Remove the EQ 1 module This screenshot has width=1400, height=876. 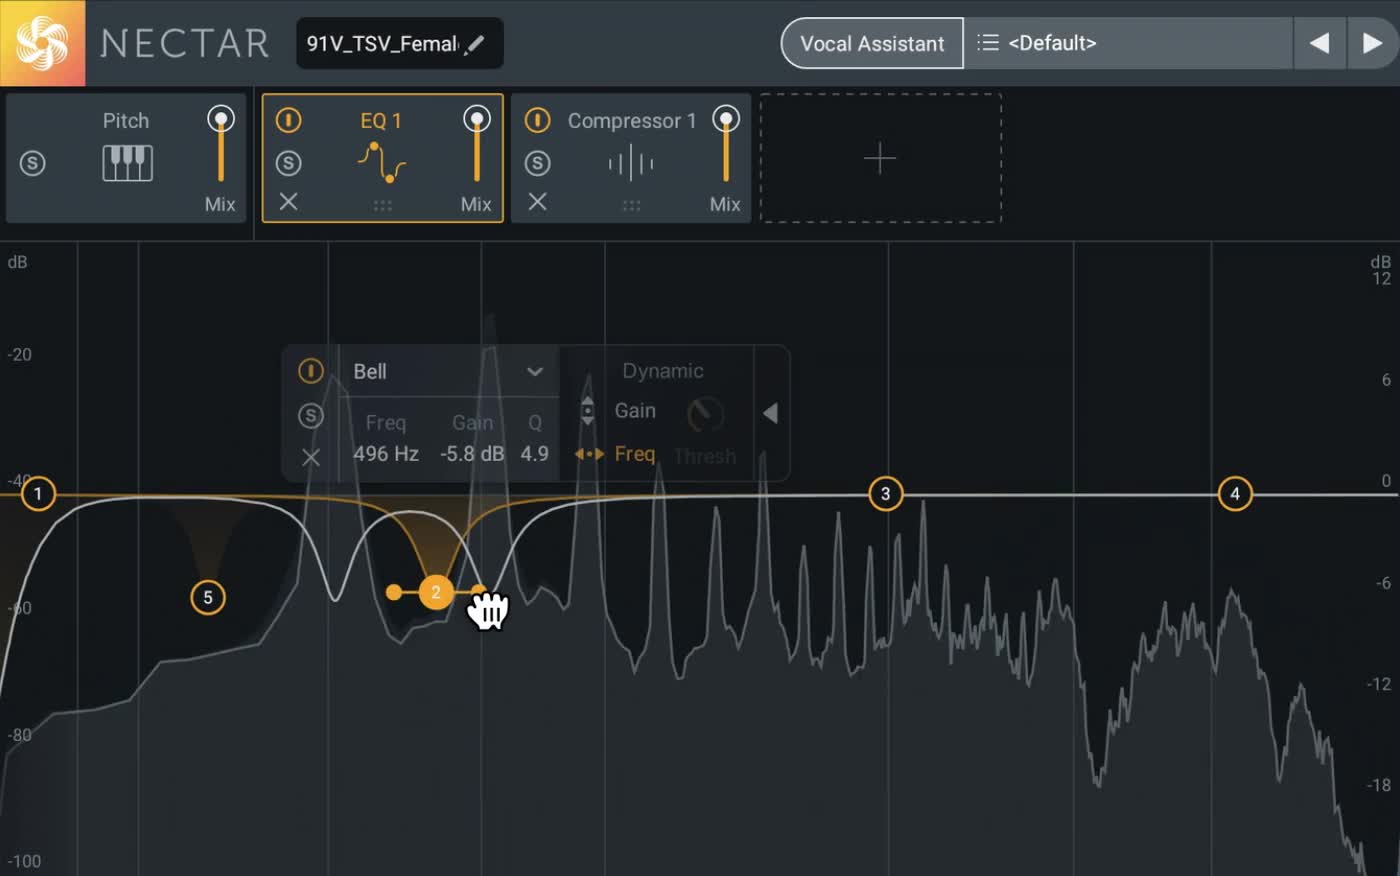(x=288, y=202)
